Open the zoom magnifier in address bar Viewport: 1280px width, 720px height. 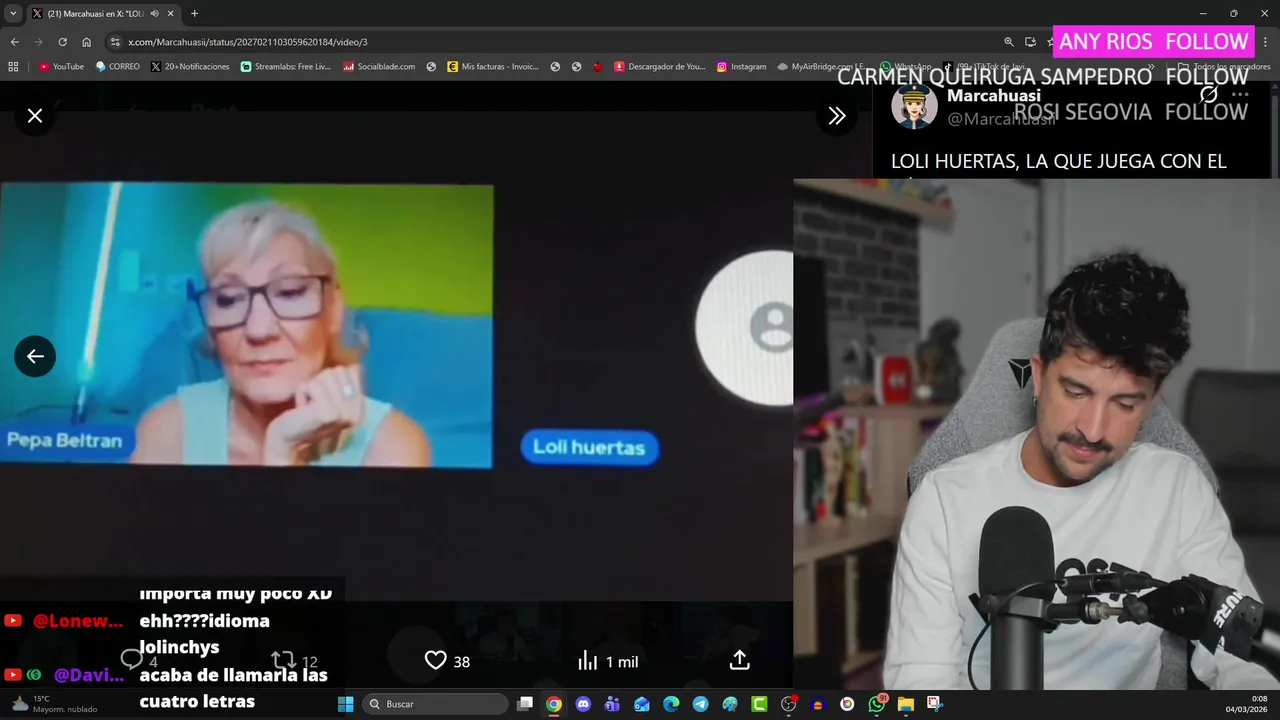click(x=1009, y=42)
